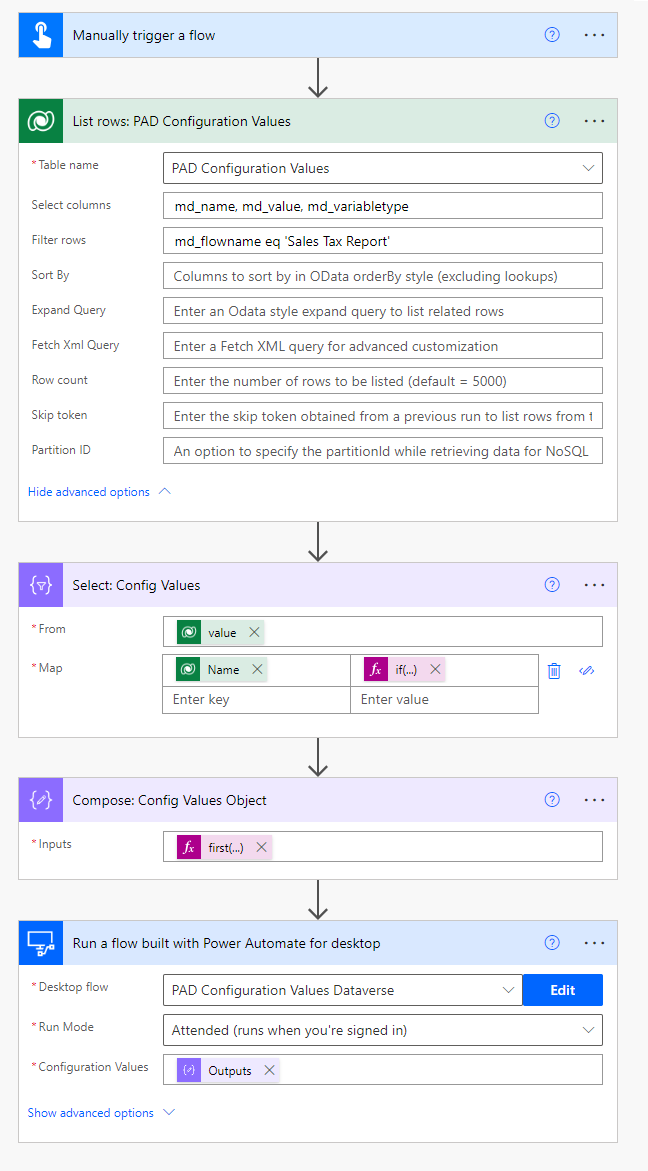Remove the first(...) expression from Inputs
Image resolution: width=648 pixels, height=1171 pixels.
[x=261, y=847]
